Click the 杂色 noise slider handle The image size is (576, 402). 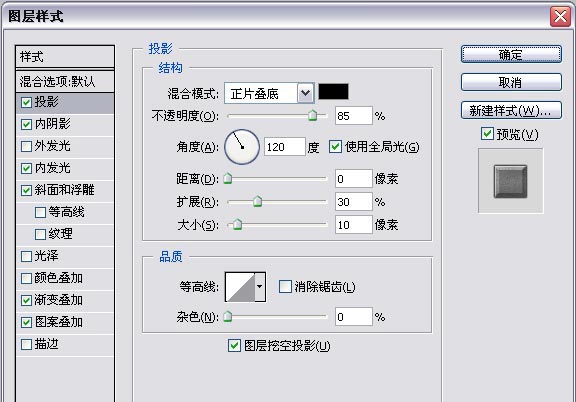pos(228,316)
